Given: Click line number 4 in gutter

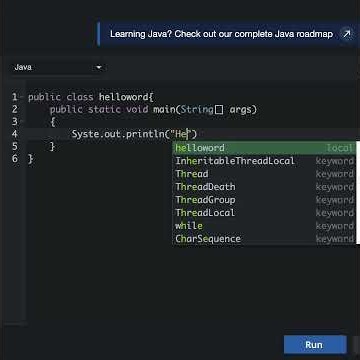Looking at the screenshot, I should coord(14,134).
